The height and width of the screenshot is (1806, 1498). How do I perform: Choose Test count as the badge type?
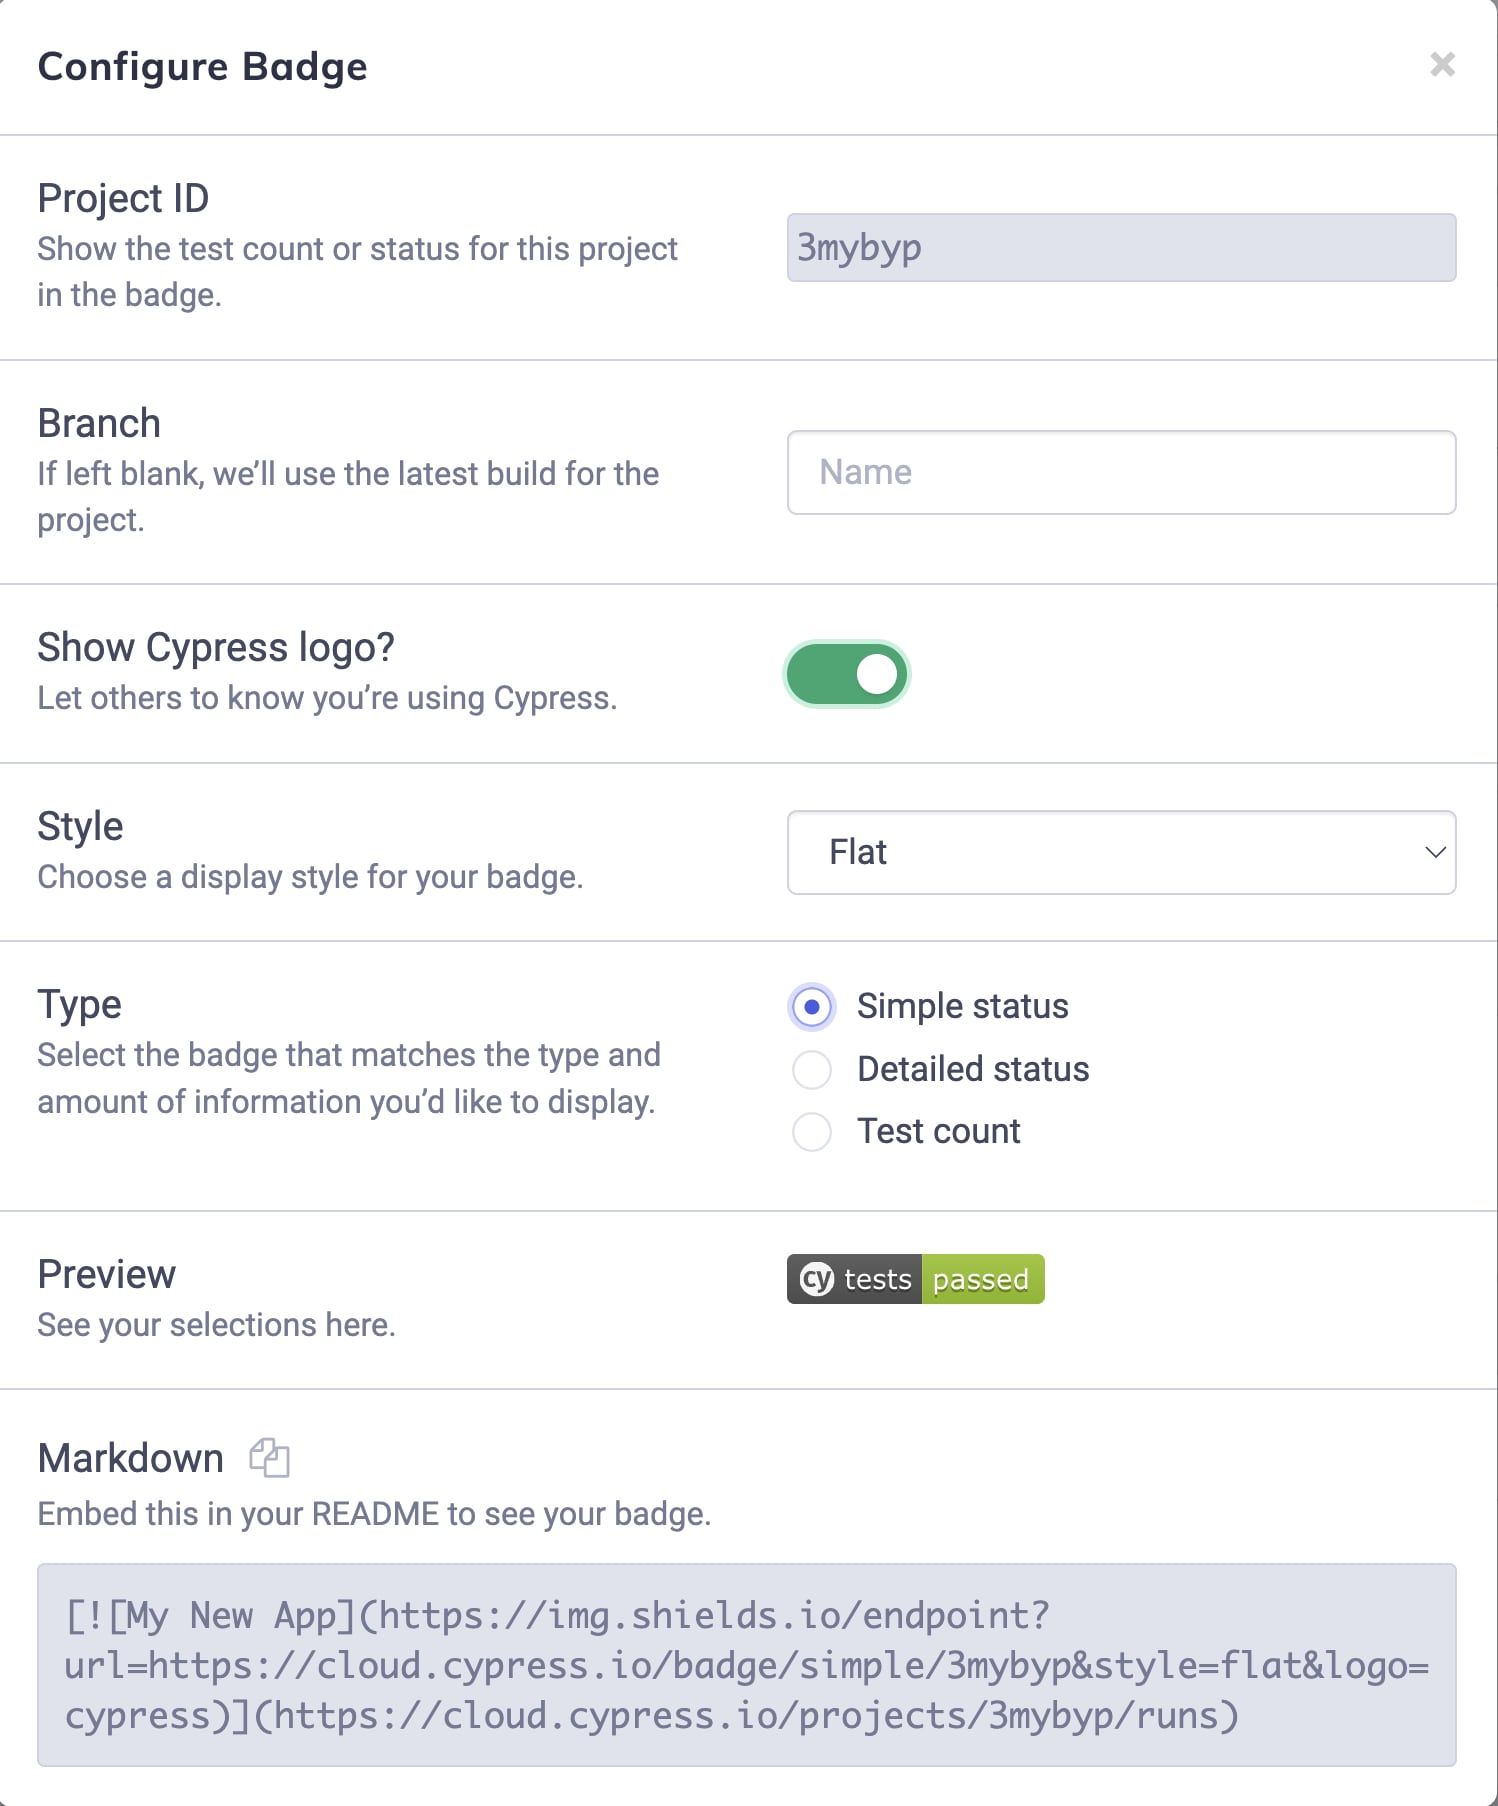point(811,1132)
